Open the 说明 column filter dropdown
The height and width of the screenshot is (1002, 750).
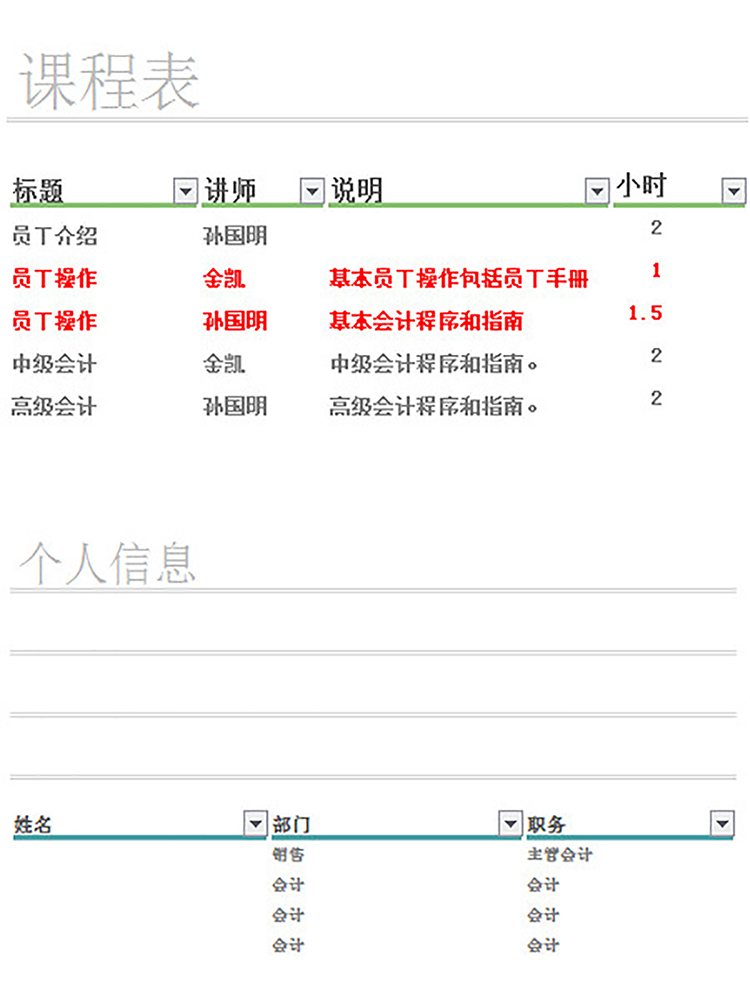[597, 190]
